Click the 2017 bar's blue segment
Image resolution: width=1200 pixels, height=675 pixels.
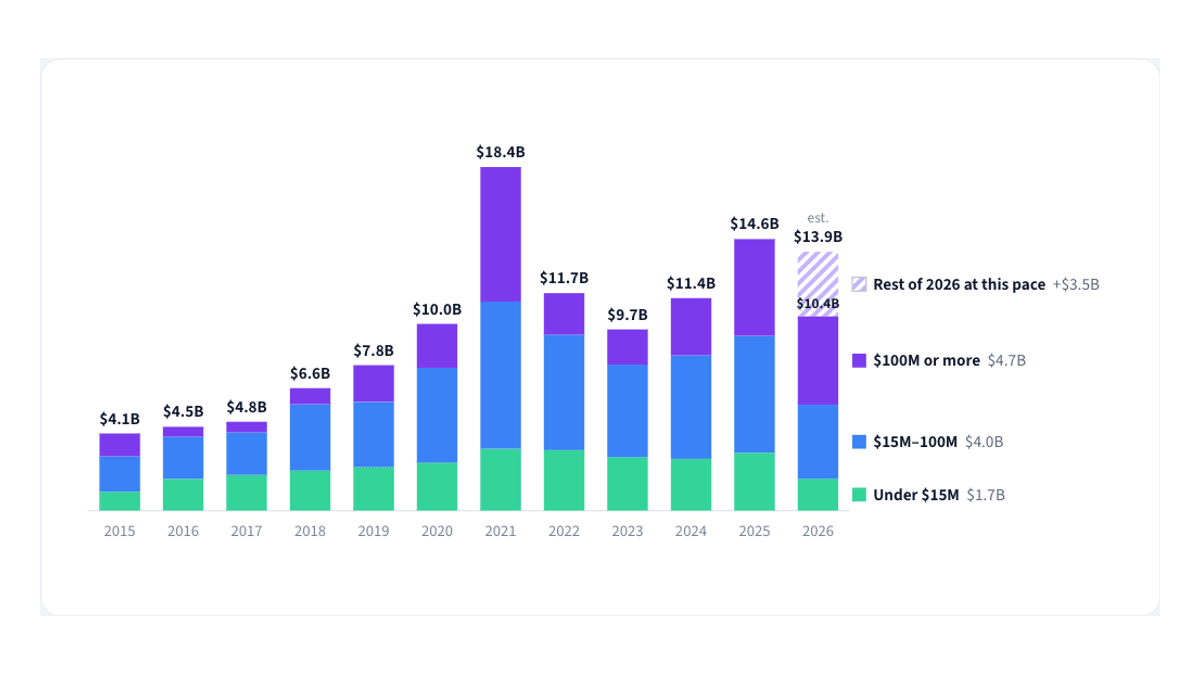pyautogui.click(x=246, y=453)
